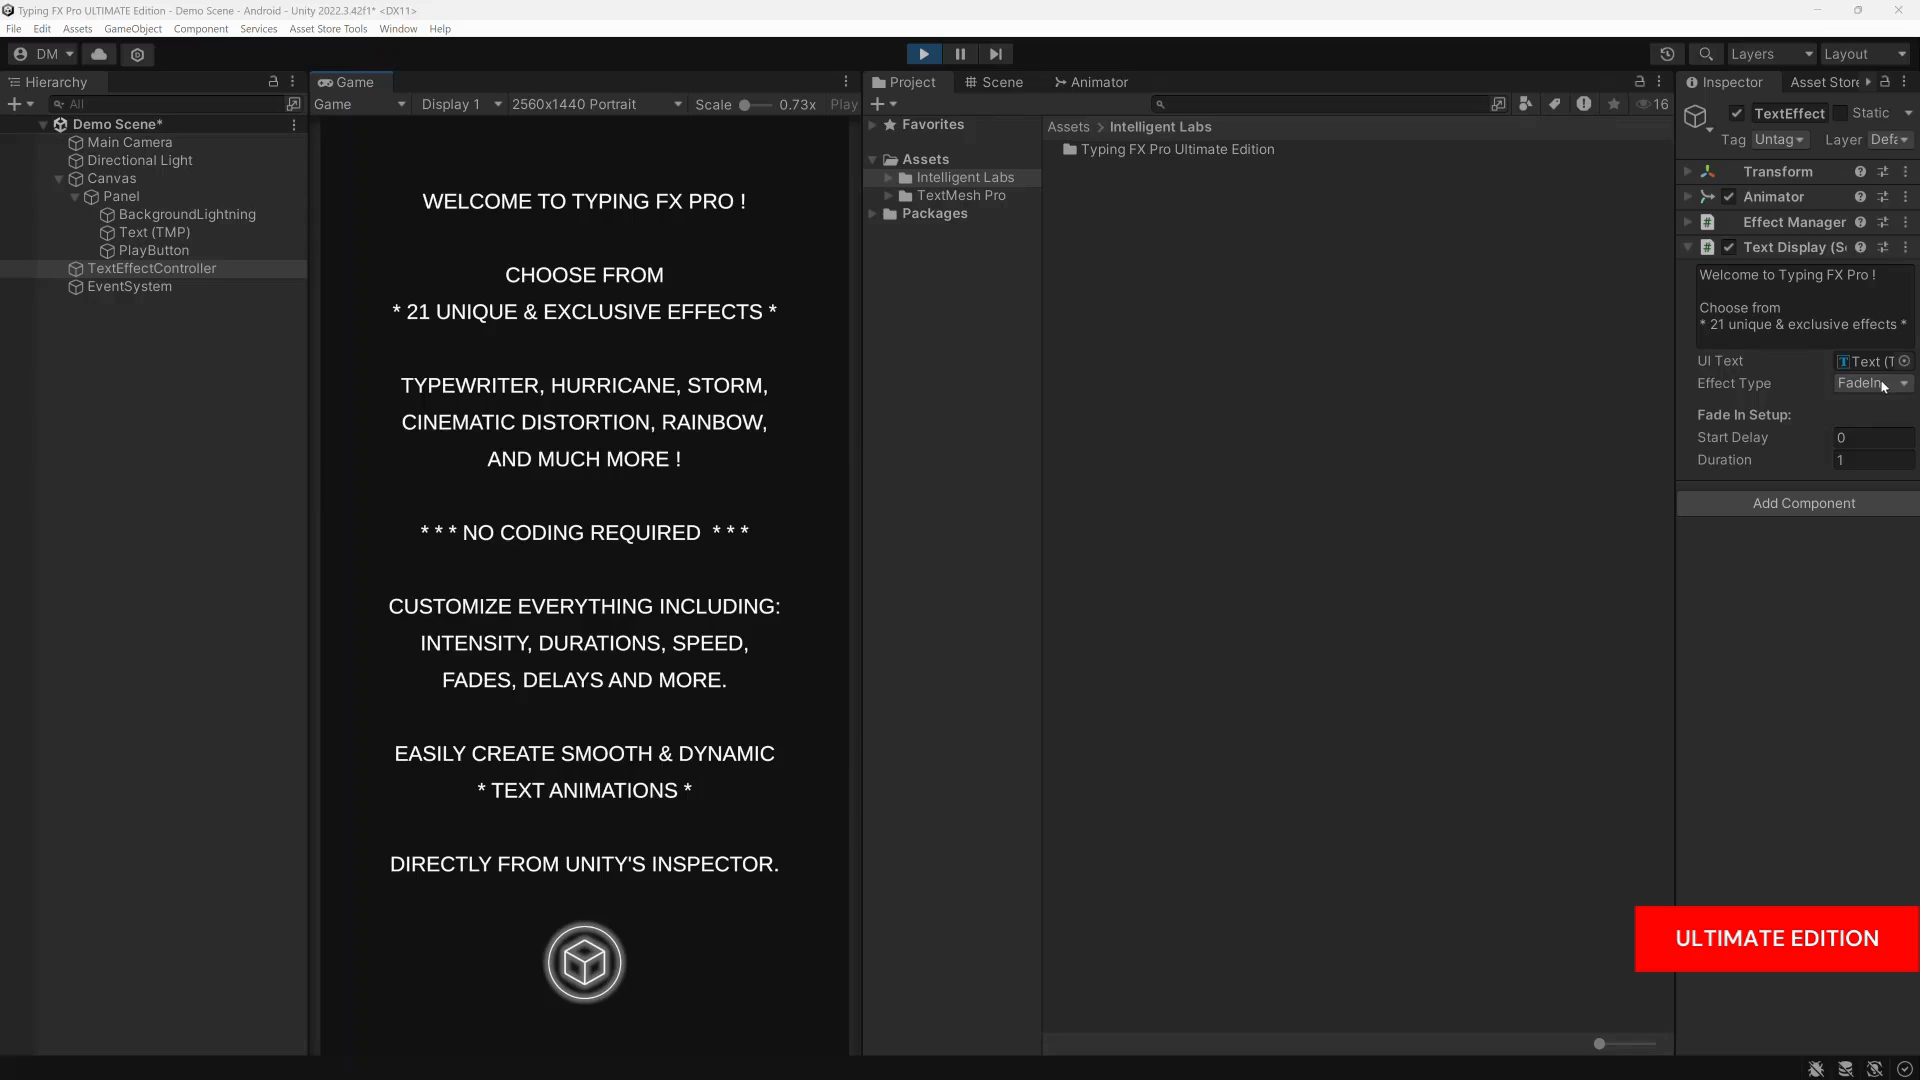Select the Layers dropdown in top bar

1770,54
